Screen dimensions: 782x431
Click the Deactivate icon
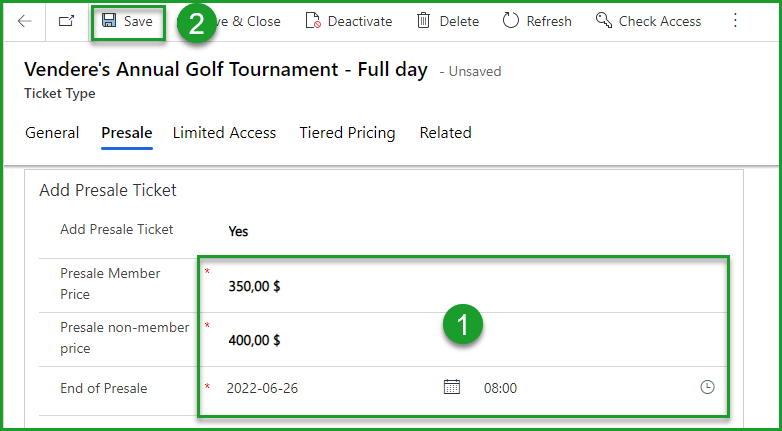(313, 21)
